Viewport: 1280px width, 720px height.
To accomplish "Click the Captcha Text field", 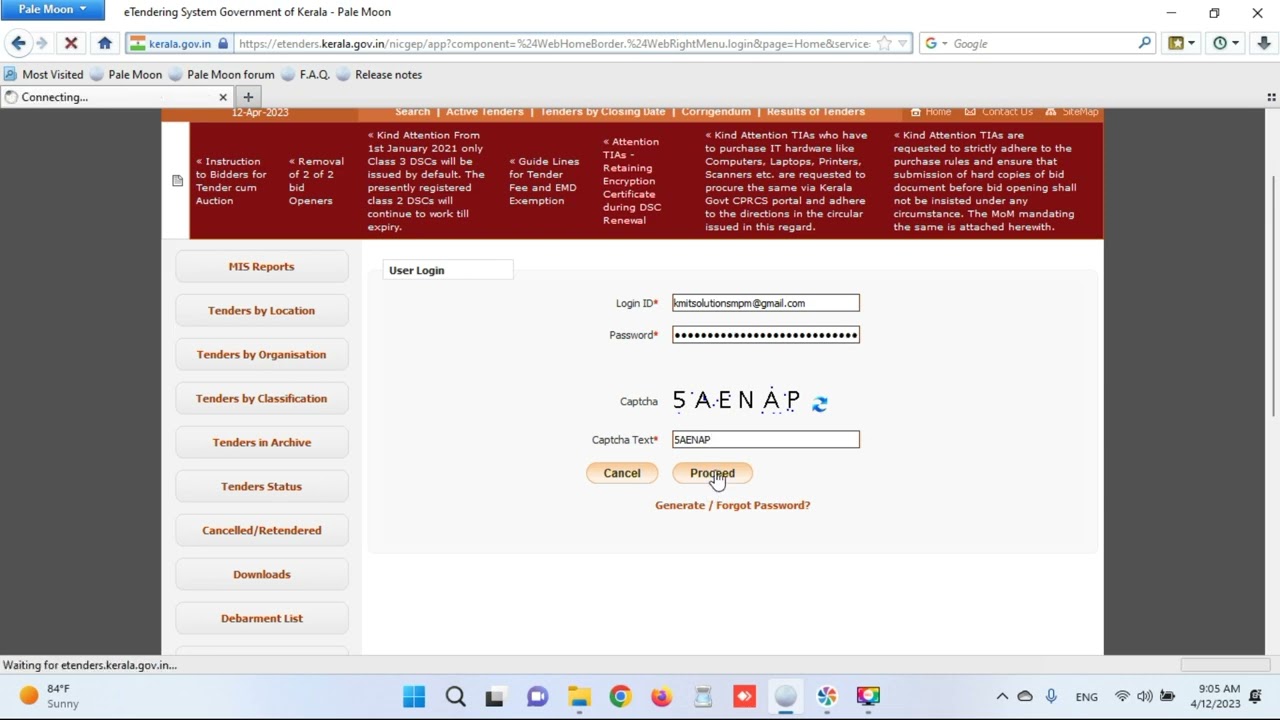I will (765, 439).
